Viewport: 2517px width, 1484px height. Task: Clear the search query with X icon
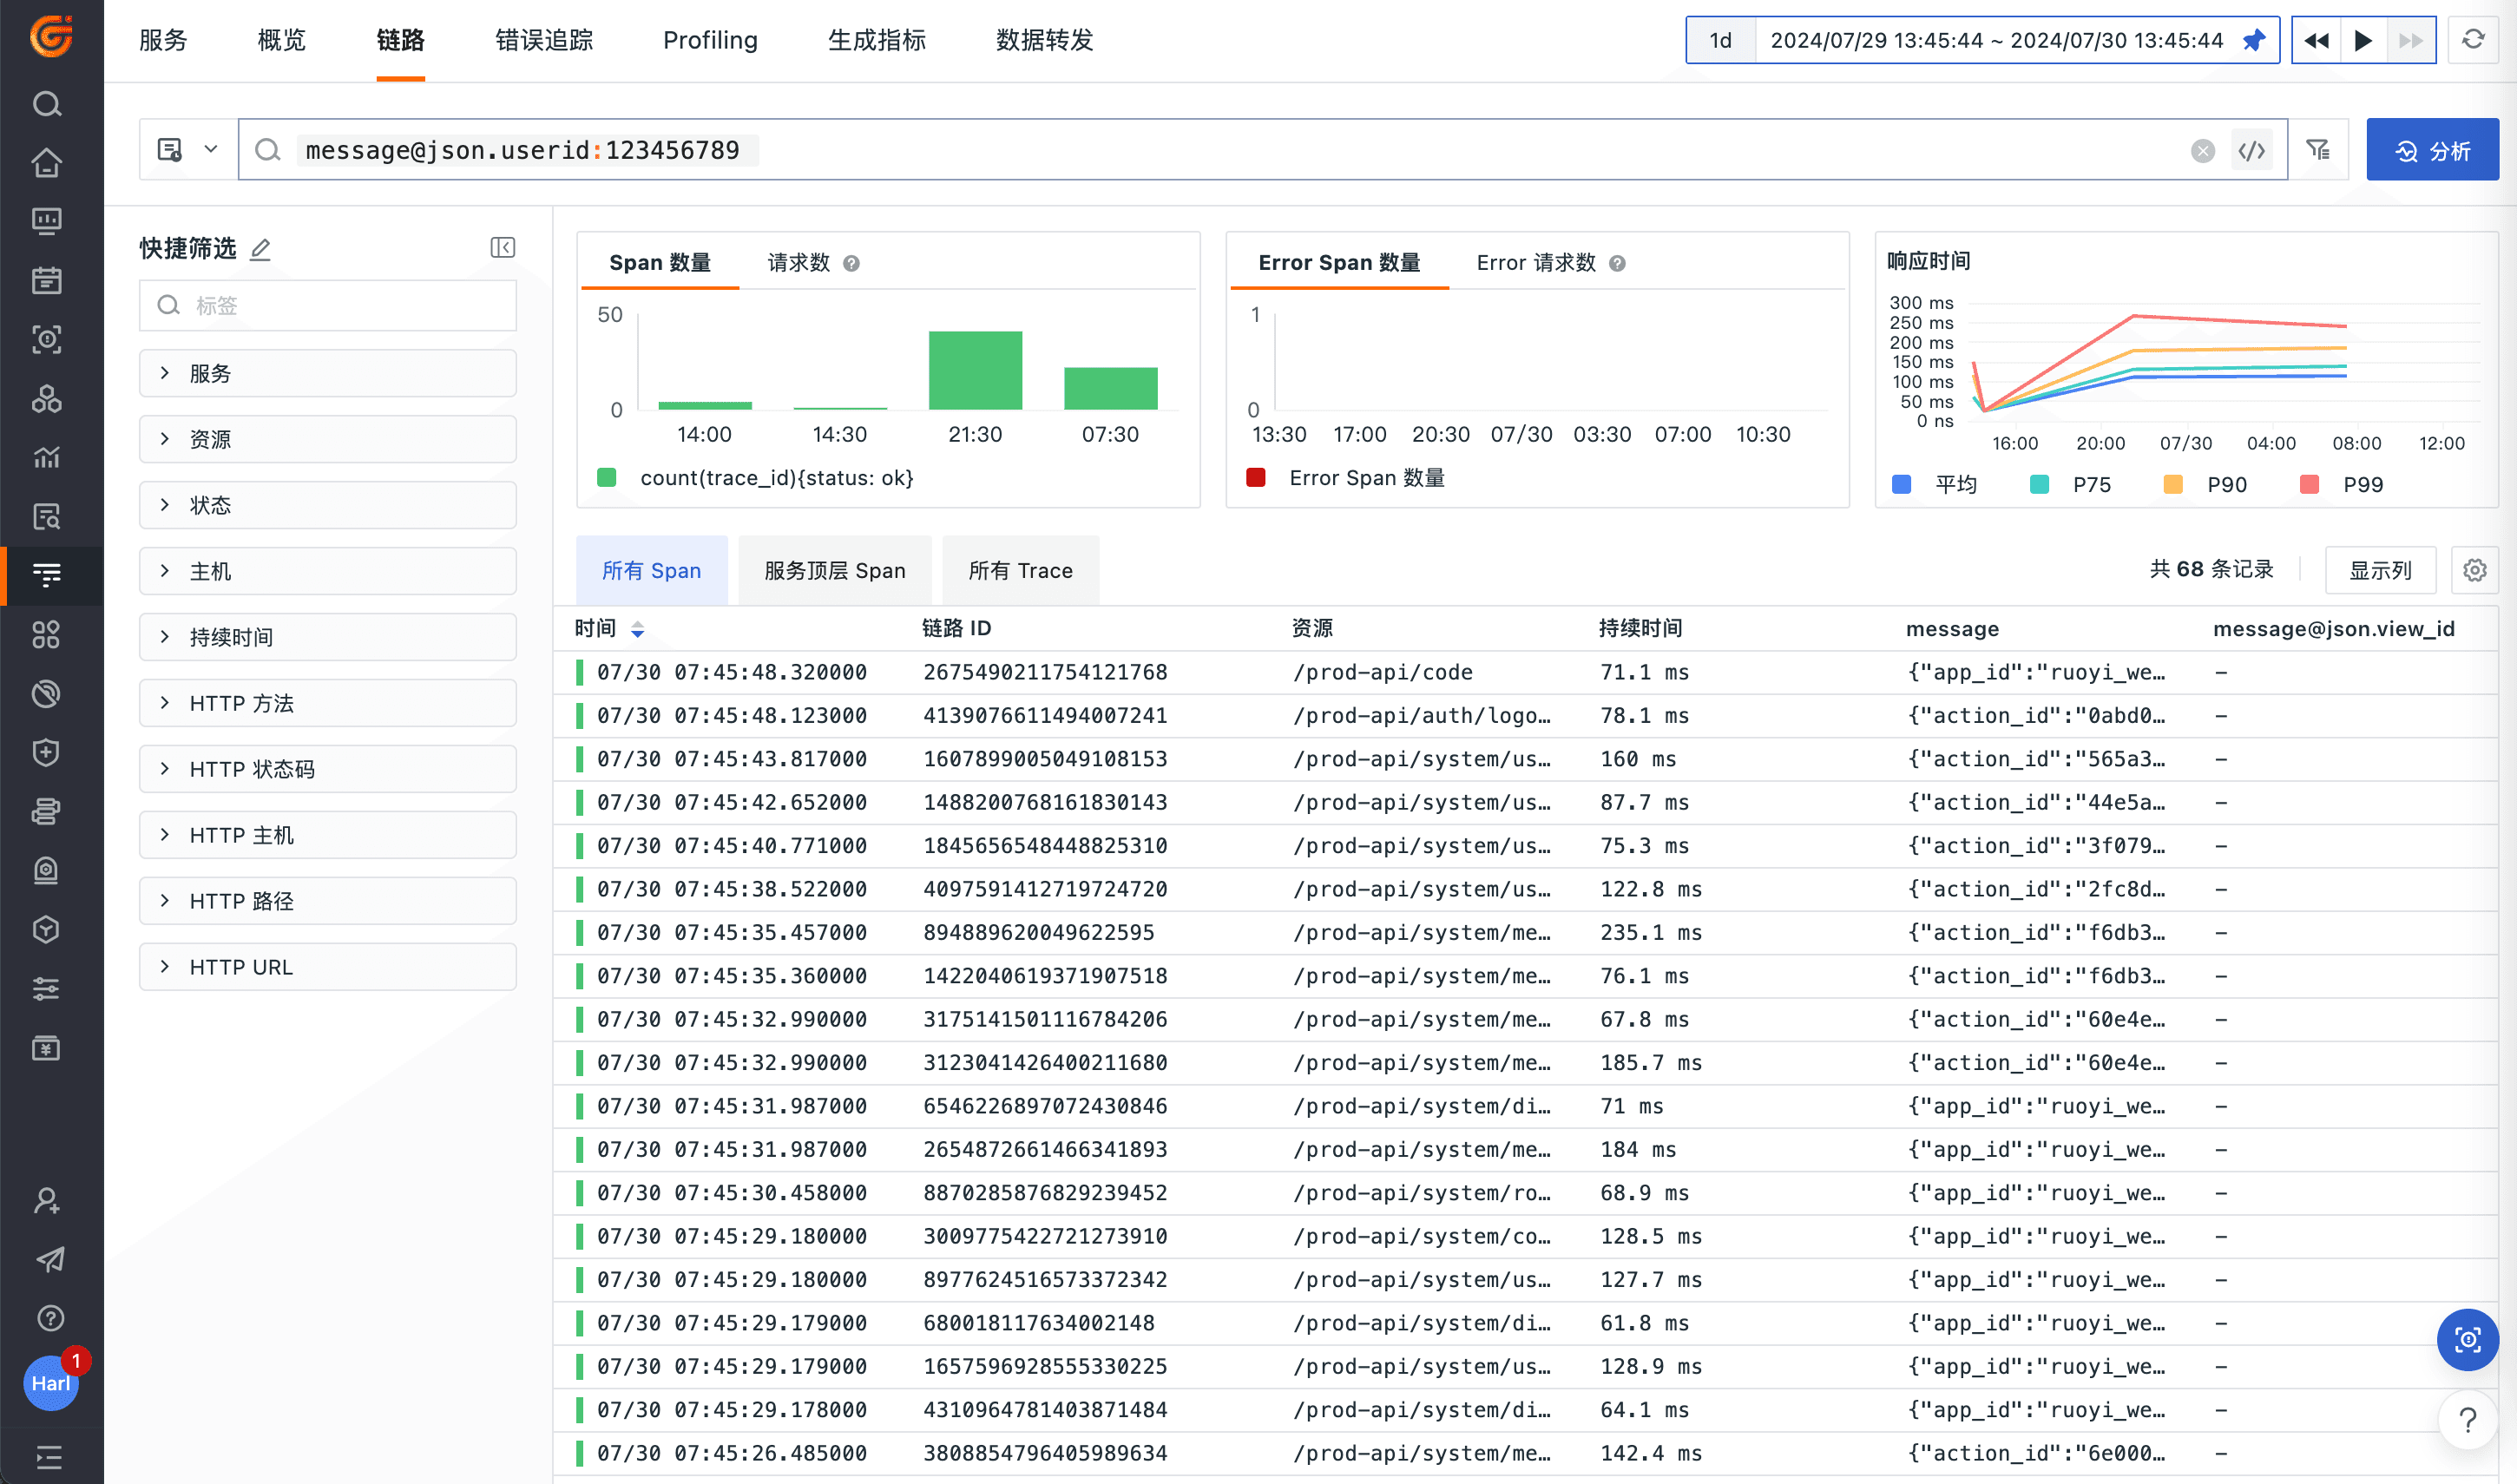[x=2202, y=150]
